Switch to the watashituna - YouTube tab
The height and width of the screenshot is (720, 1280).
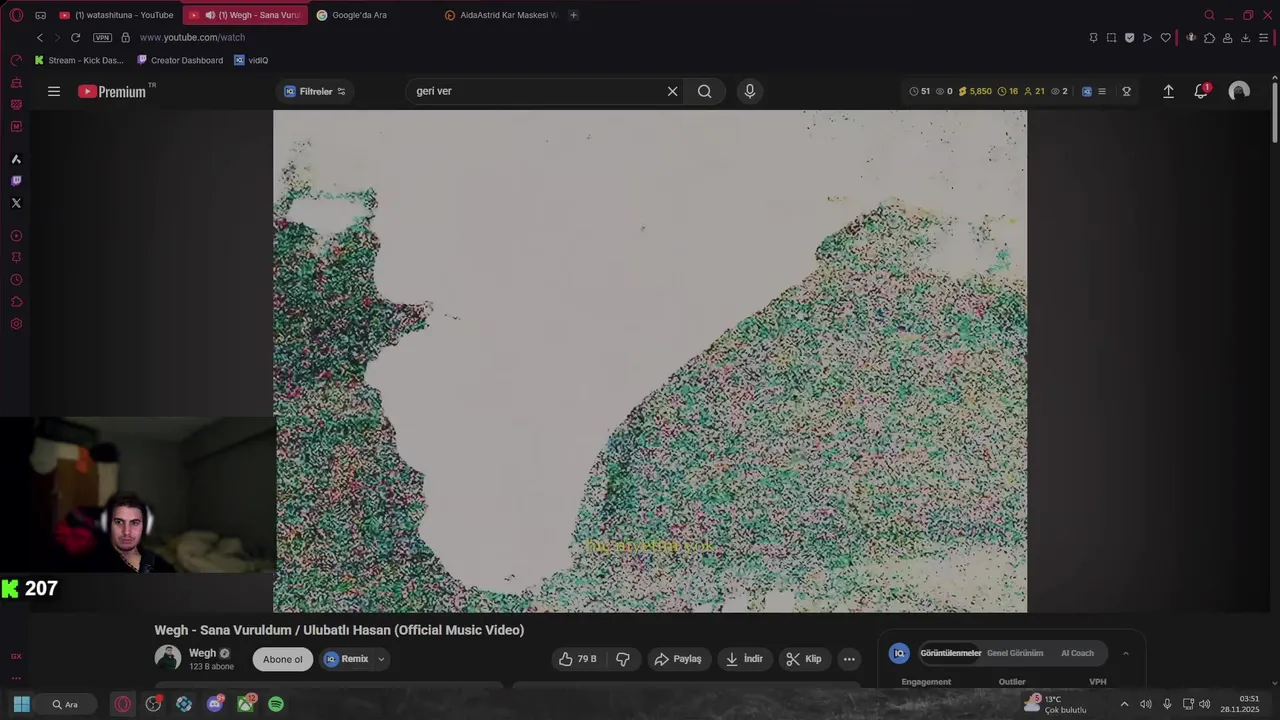pos(116,15)
